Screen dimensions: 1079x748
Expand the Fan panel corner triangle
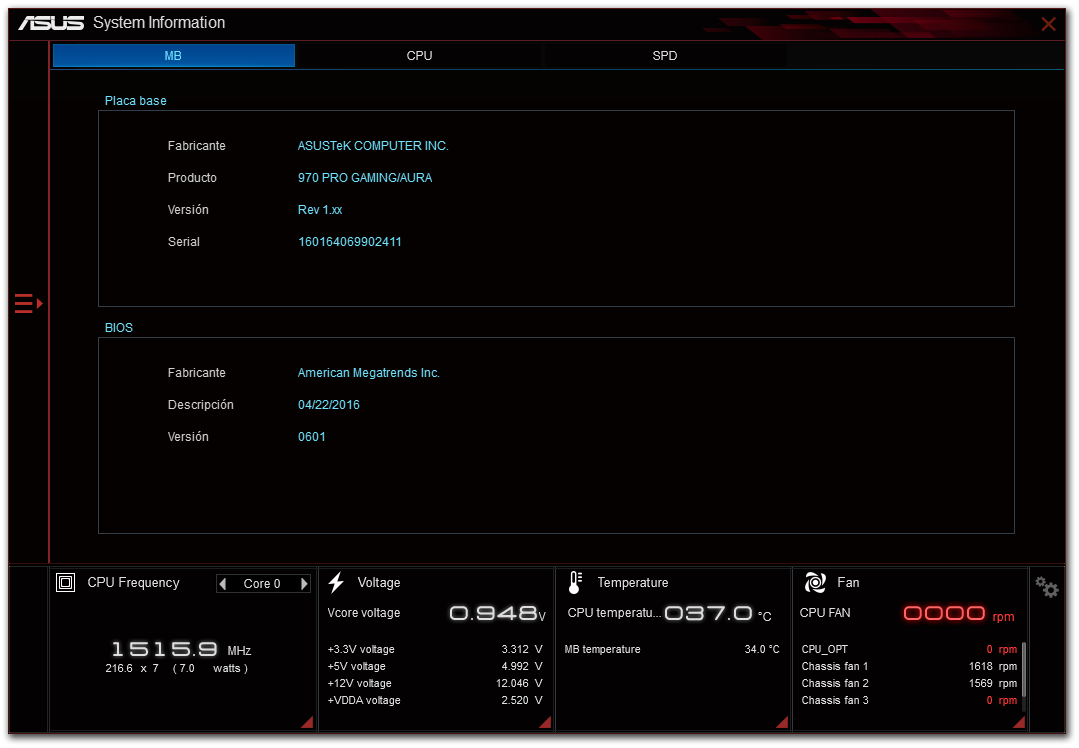click(1019, 722)
